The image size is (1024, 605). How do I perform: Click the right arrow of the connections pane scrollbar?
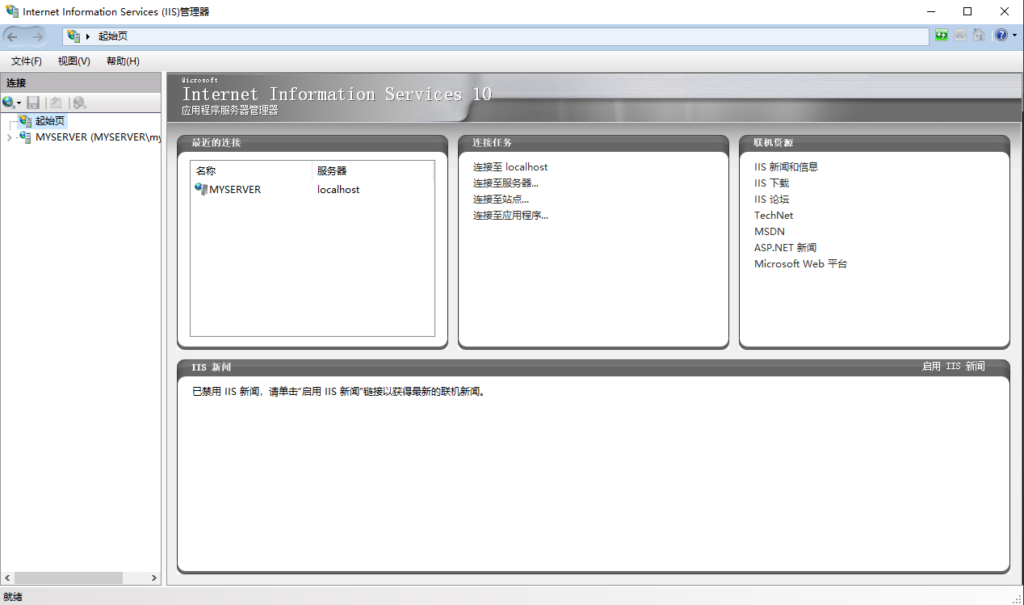coord(154,578)
